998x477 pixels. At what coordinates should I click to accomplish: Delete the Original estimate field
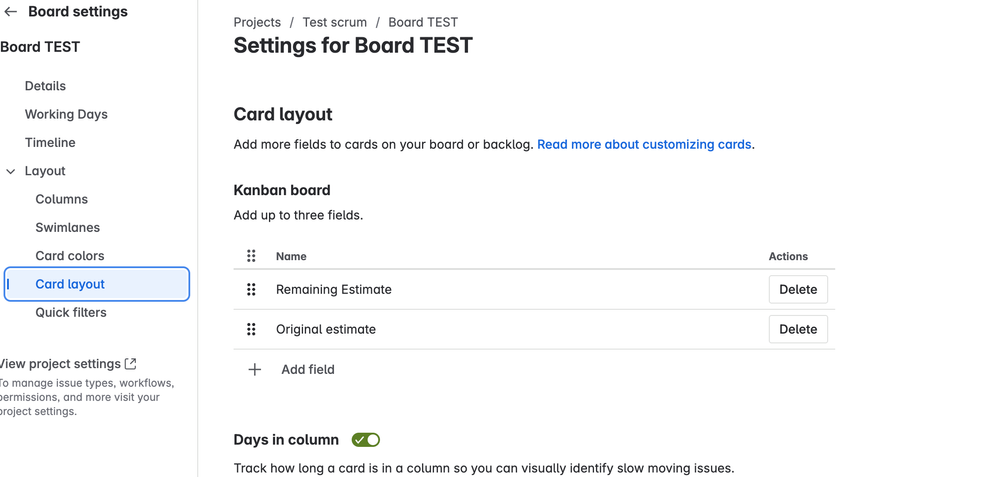click(x=798, y=329)
